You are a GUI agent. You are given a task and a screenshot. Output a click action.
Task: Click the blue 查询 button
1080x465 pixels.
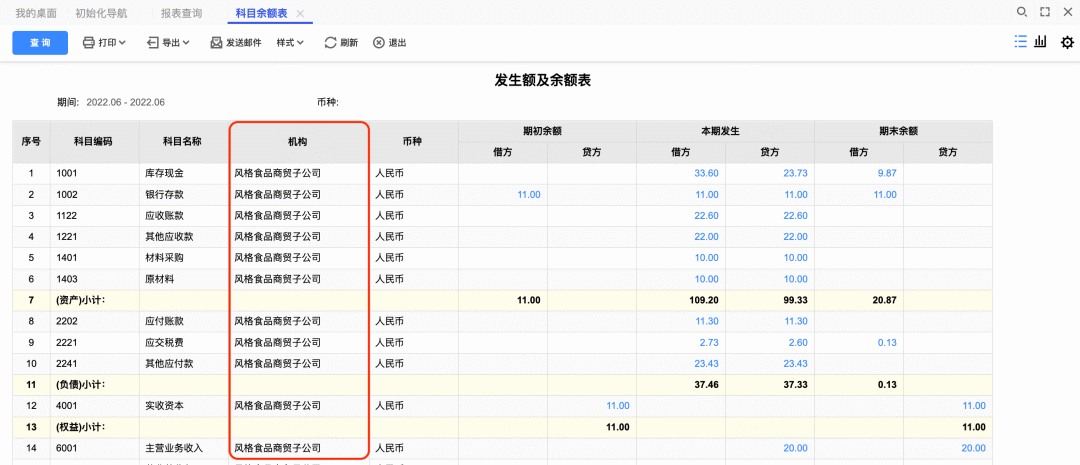40,43
